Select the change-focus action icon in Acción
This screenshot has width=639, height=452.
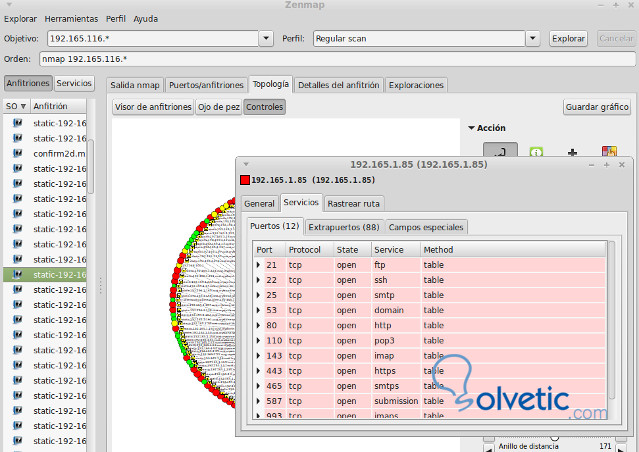(x=500, y=150)
